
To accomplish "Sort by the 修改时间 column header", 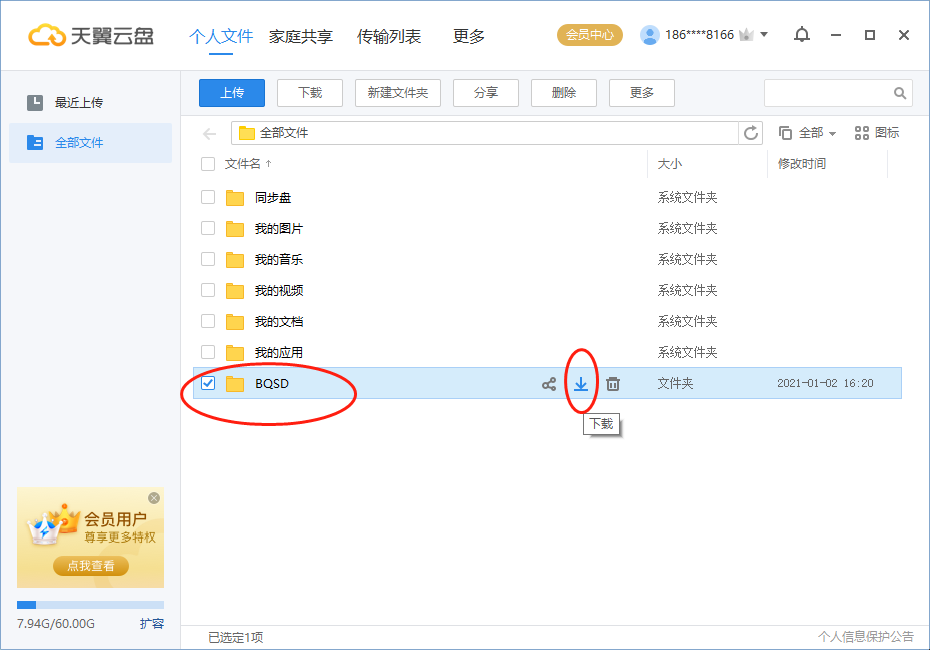I will [x=802, y=164].
